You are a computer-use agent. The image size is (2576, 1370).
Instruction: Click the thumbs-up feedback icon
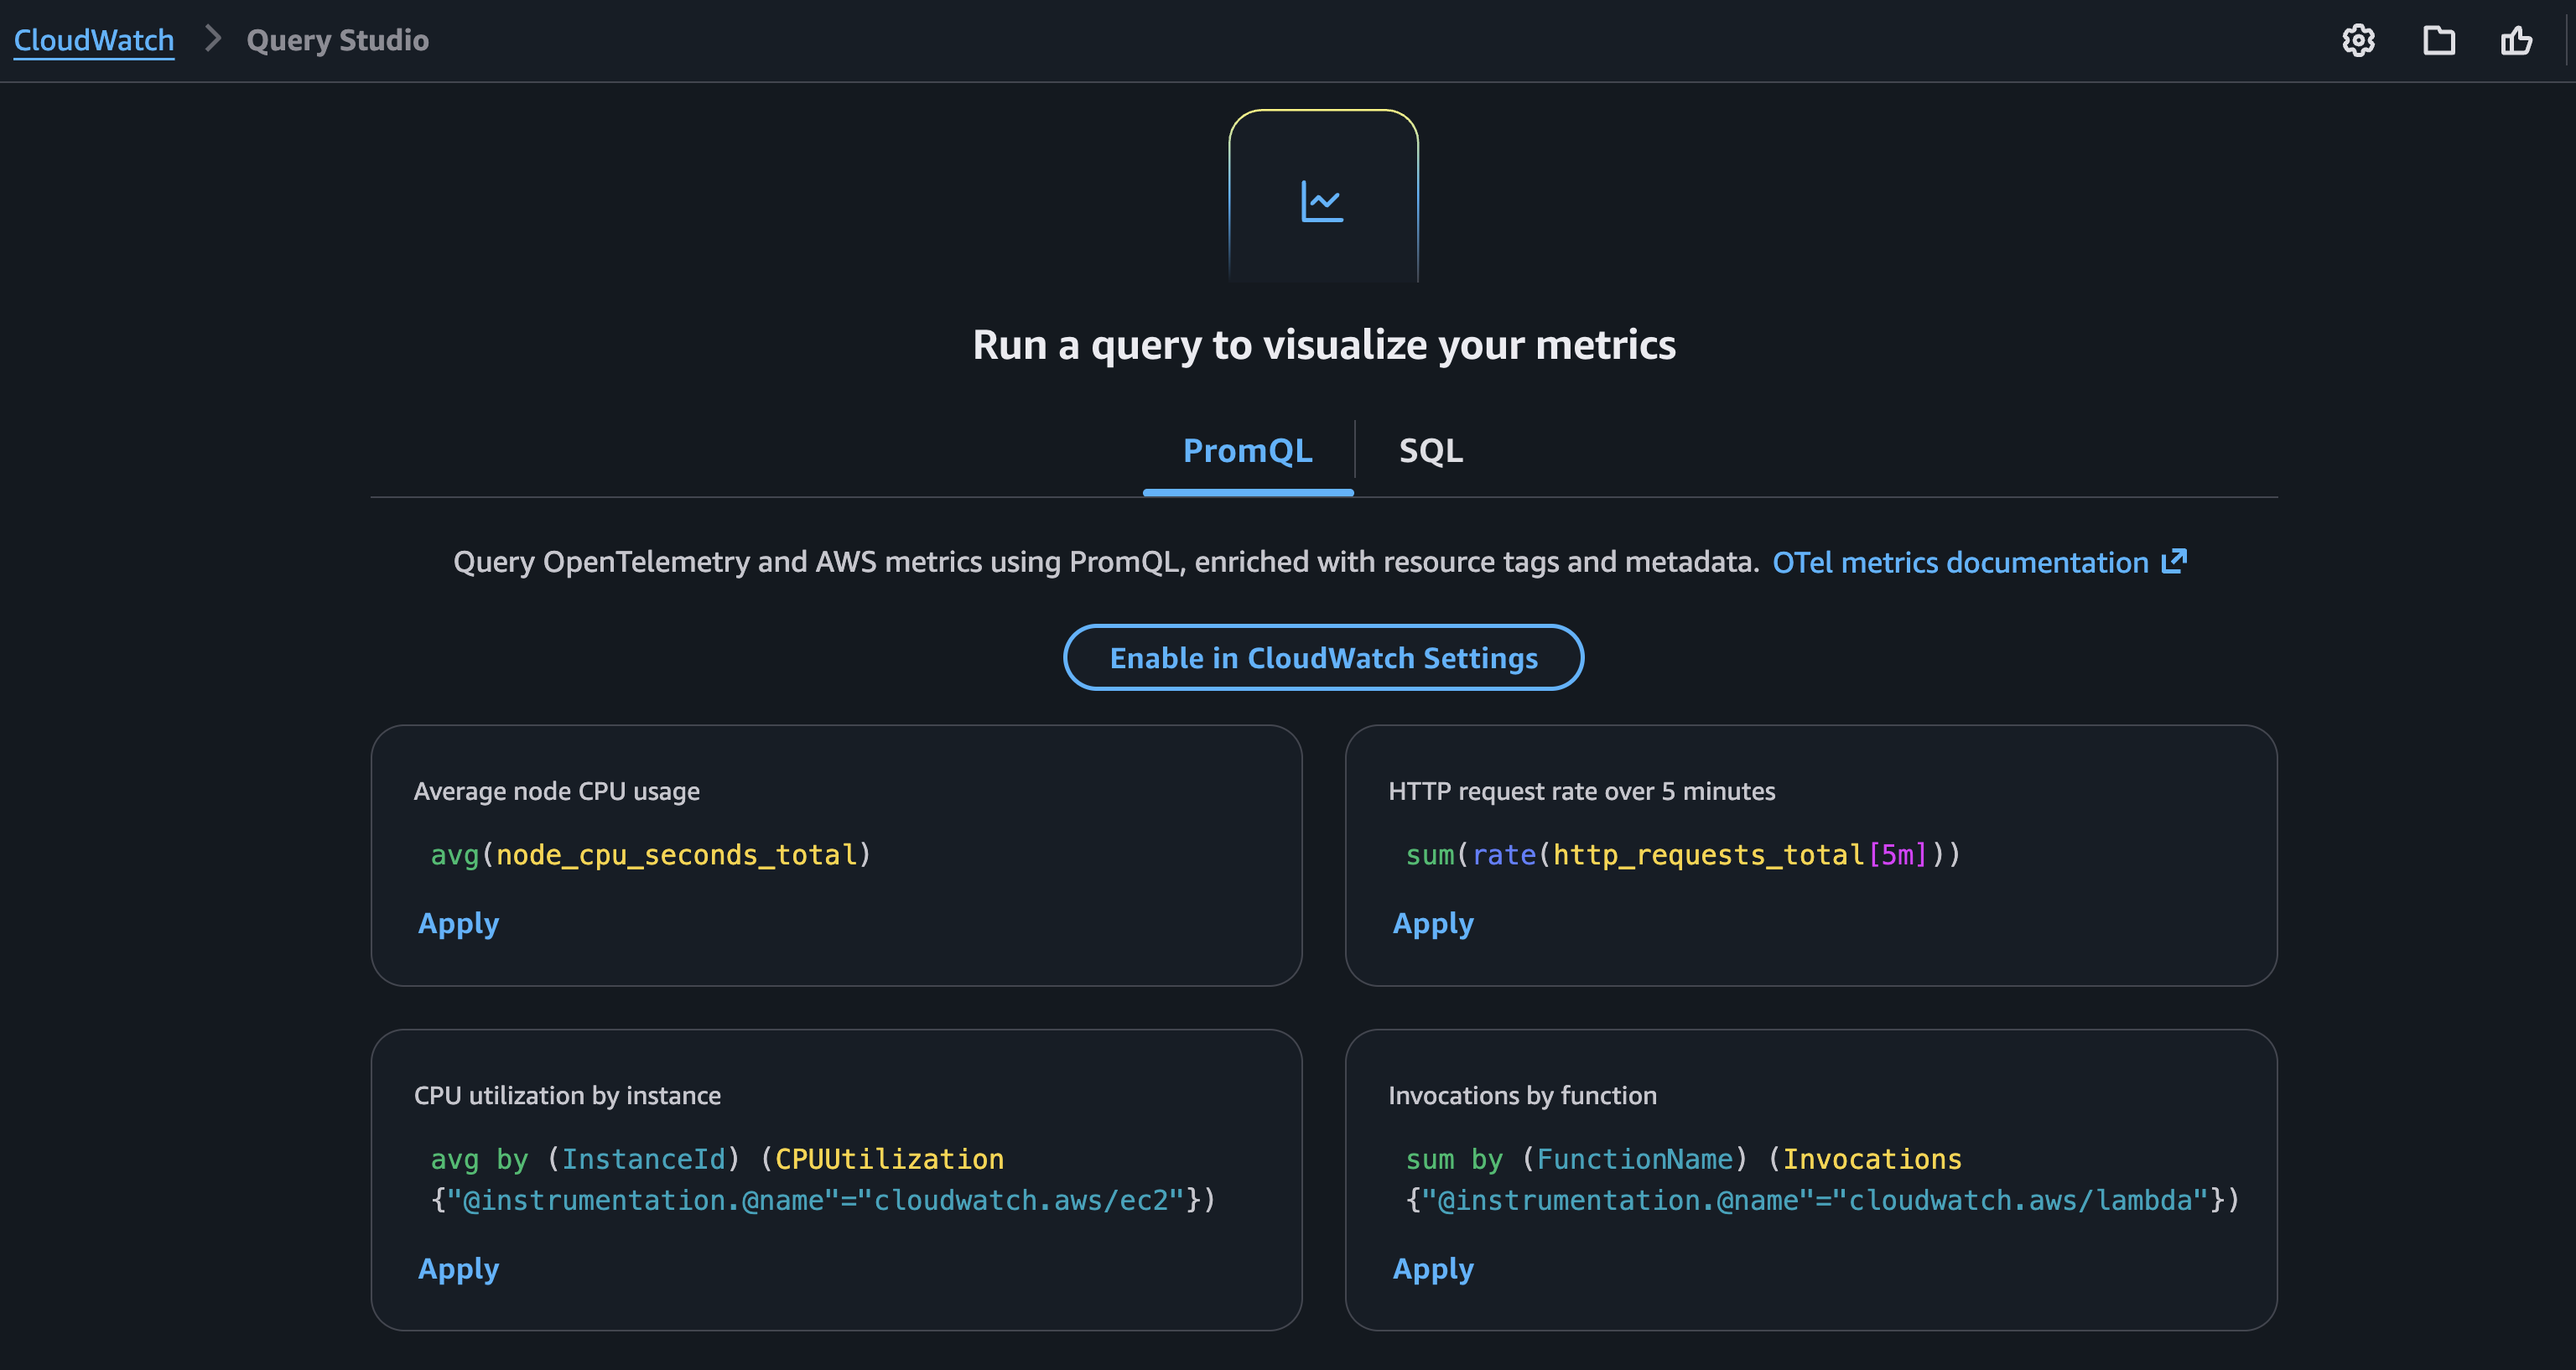pos(2517,40)
